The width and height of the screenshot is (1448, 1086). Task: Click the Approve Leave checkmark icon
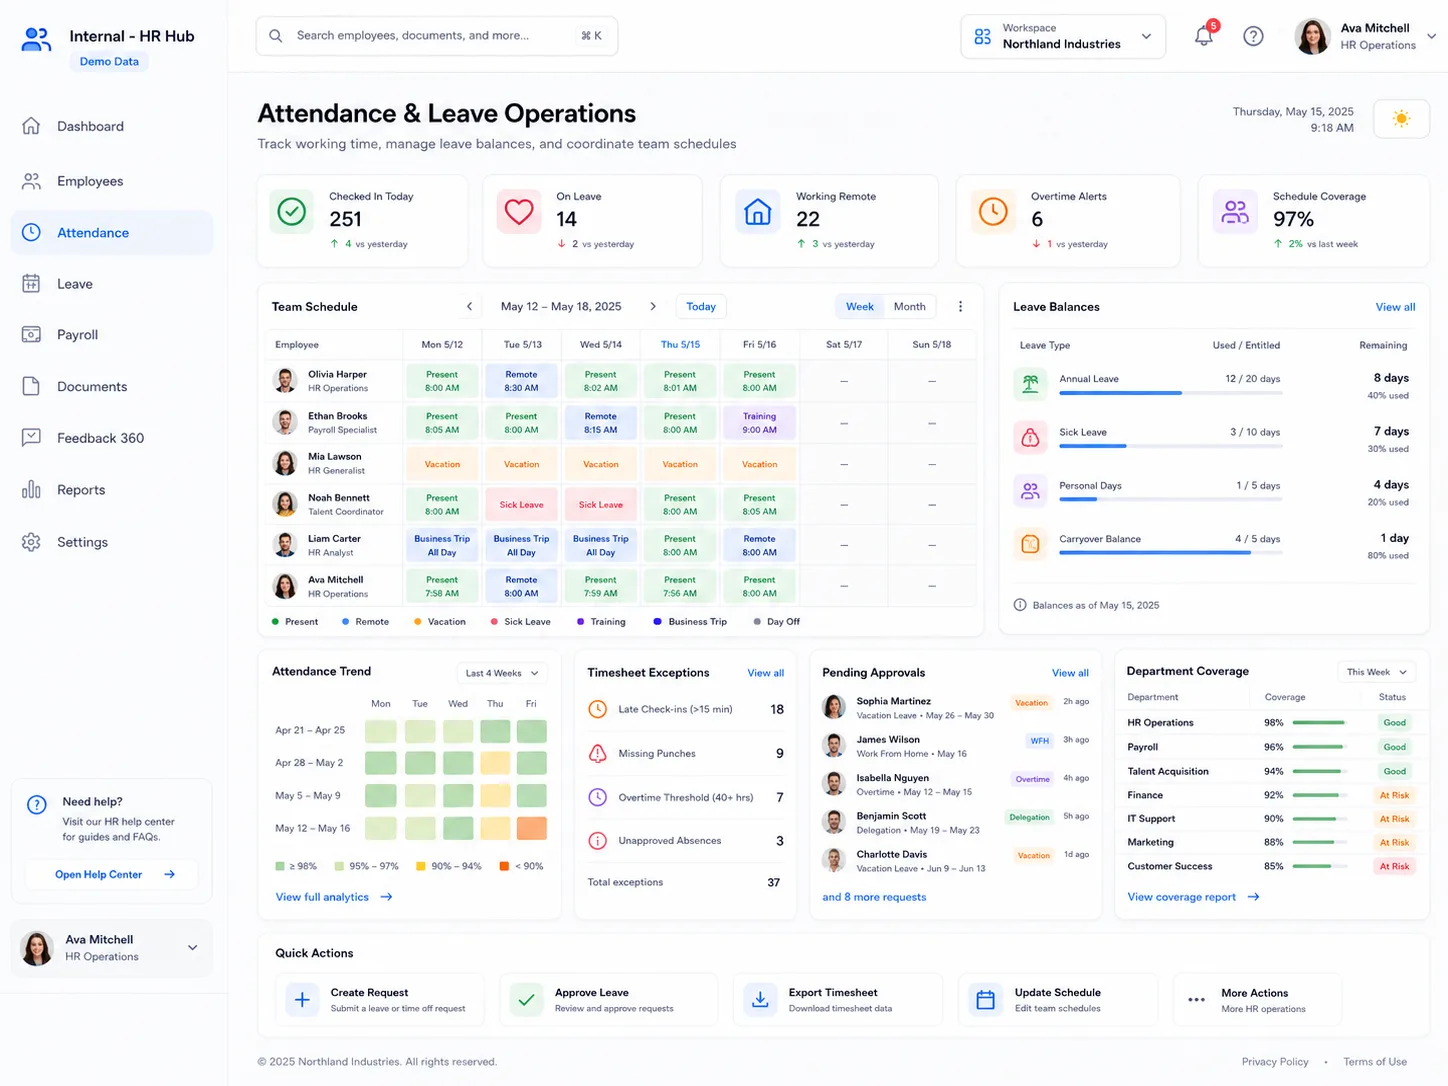pyautogui.click(x=526, y=1000)
